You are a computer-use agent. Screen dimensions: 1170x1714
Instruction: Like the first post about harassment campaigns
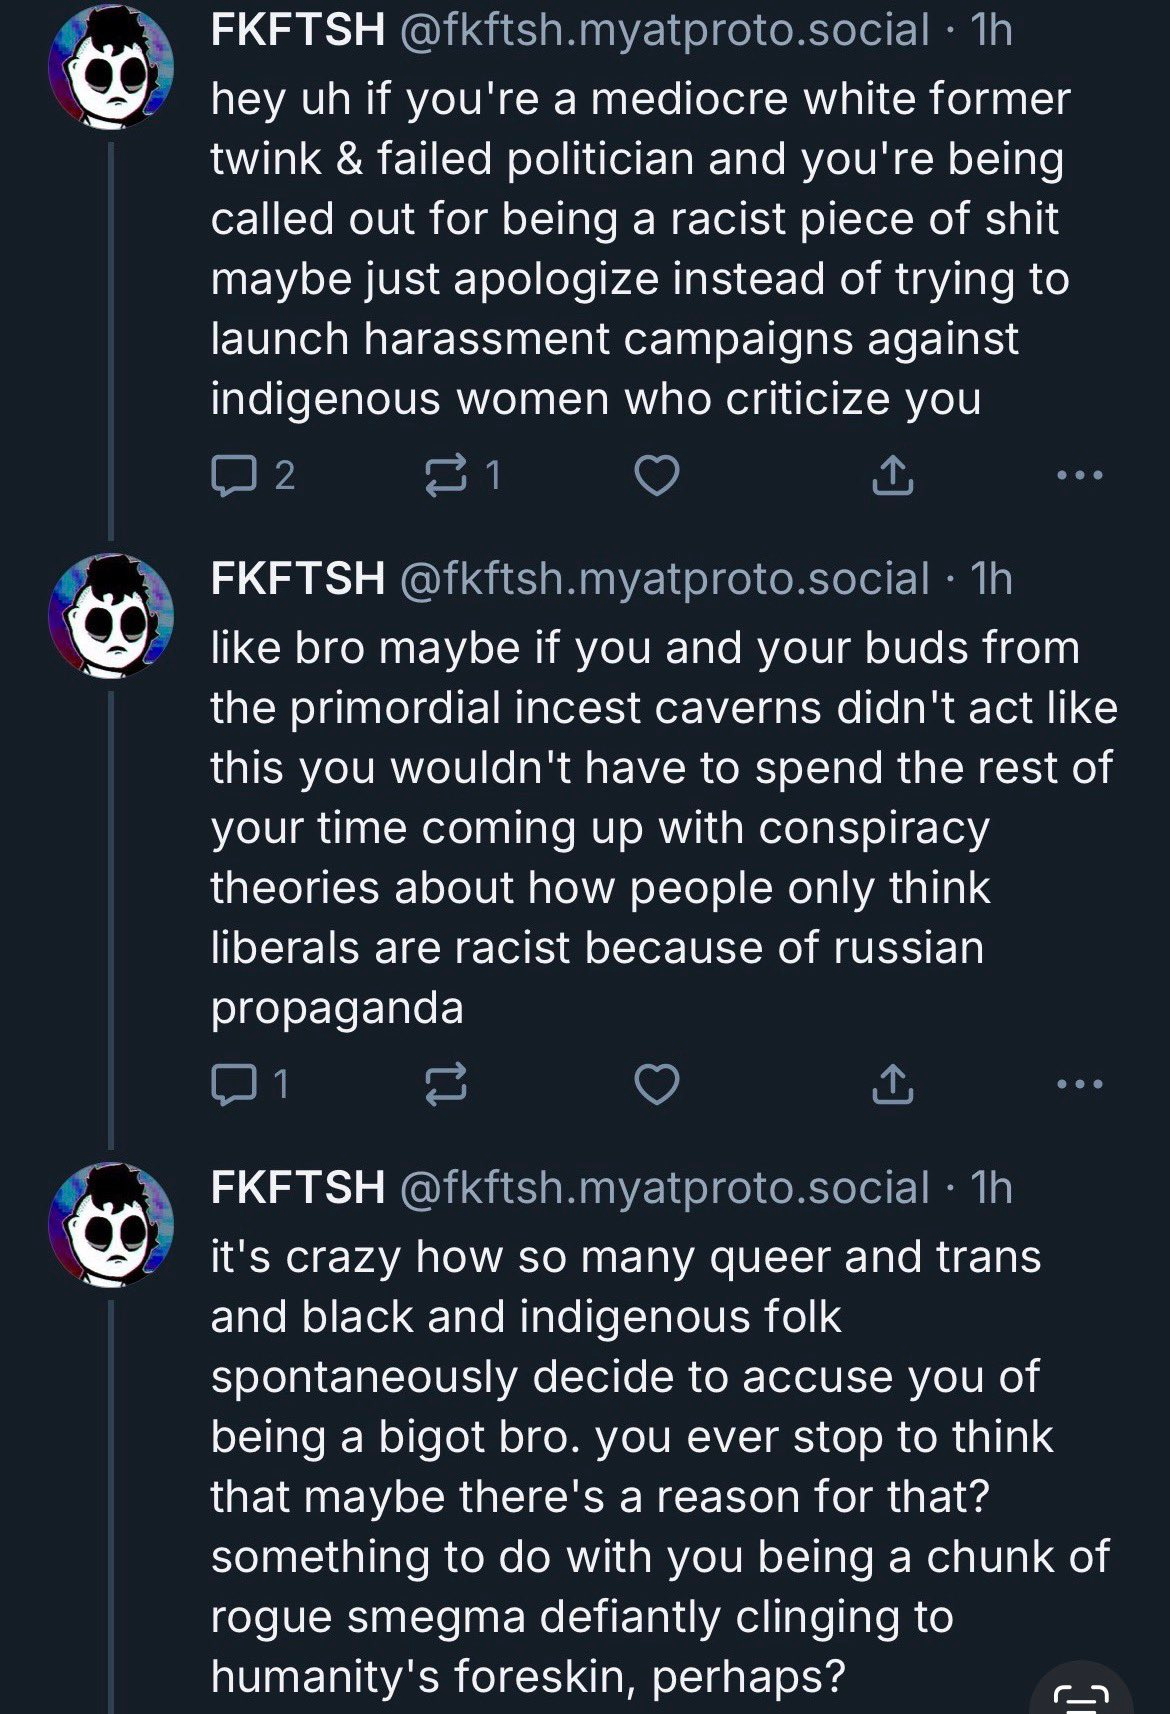click(657, 475)
